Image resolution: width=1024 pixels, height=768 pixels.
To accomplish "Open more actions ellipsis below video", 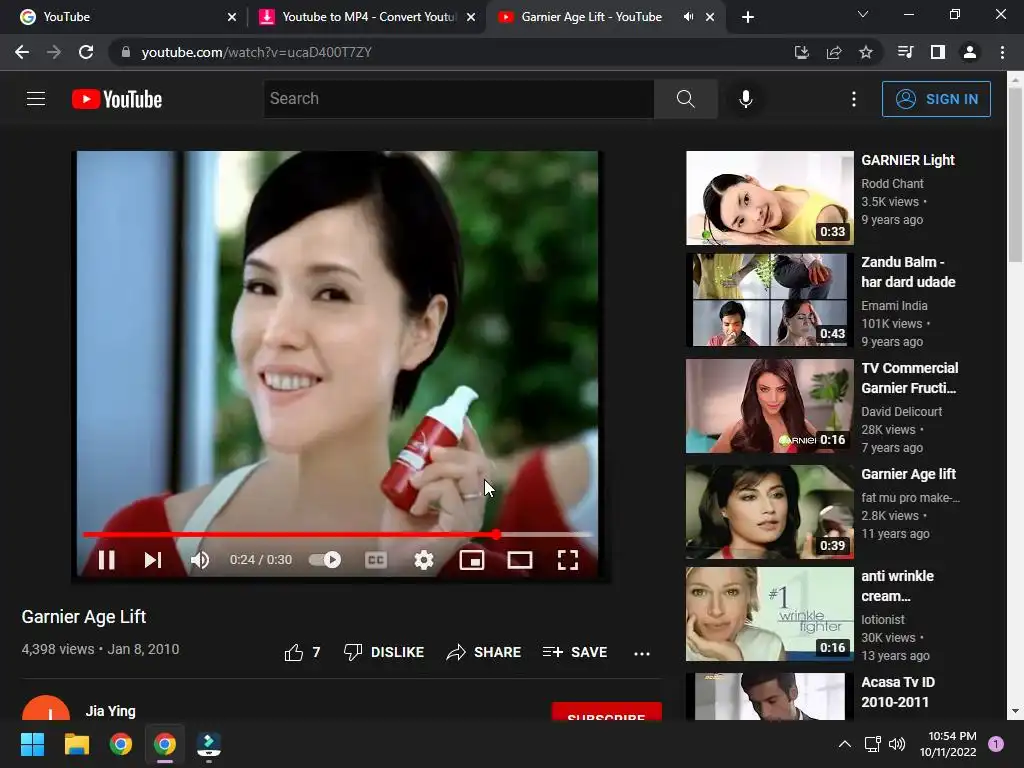I will 642,653.
